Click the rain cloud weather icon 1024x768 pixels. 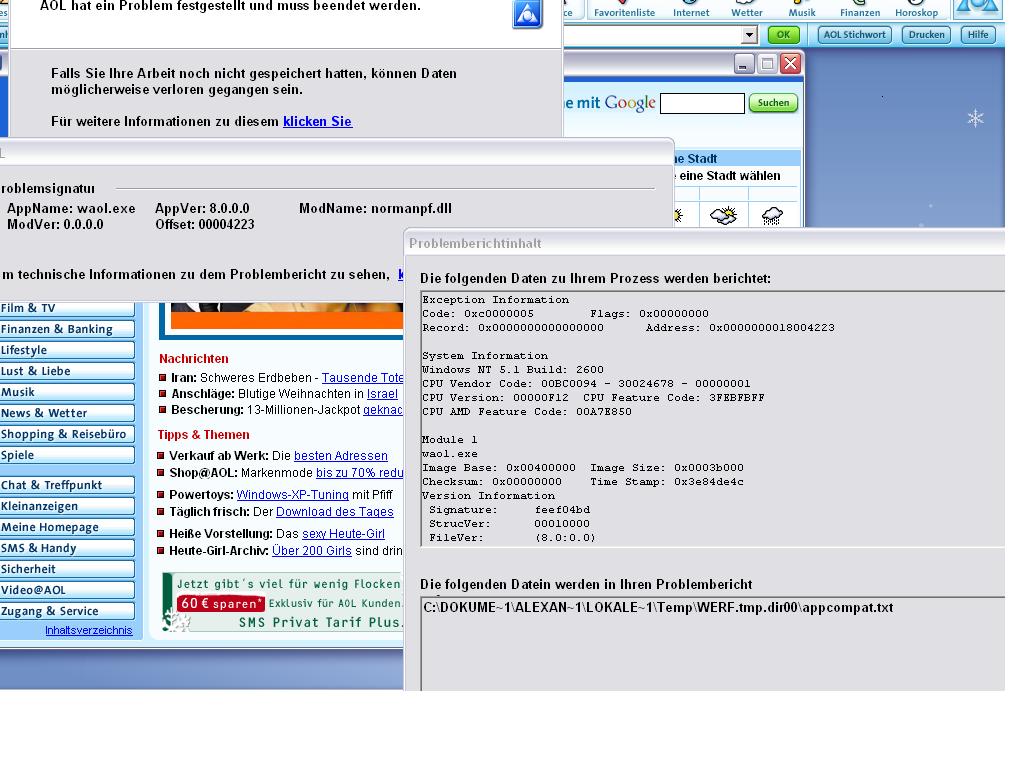[772, 216]
